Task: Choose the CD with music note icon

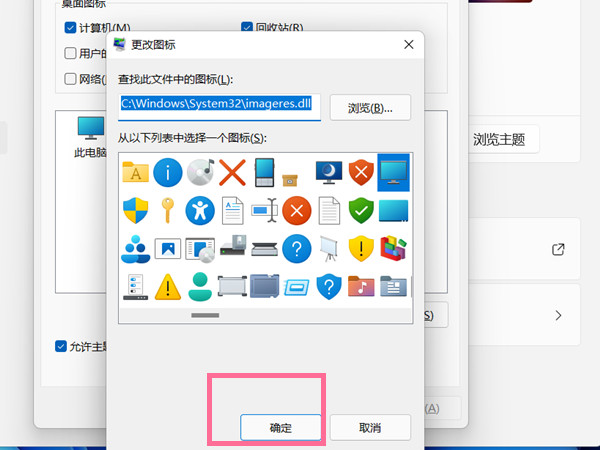Action: [x=200, y=172]
